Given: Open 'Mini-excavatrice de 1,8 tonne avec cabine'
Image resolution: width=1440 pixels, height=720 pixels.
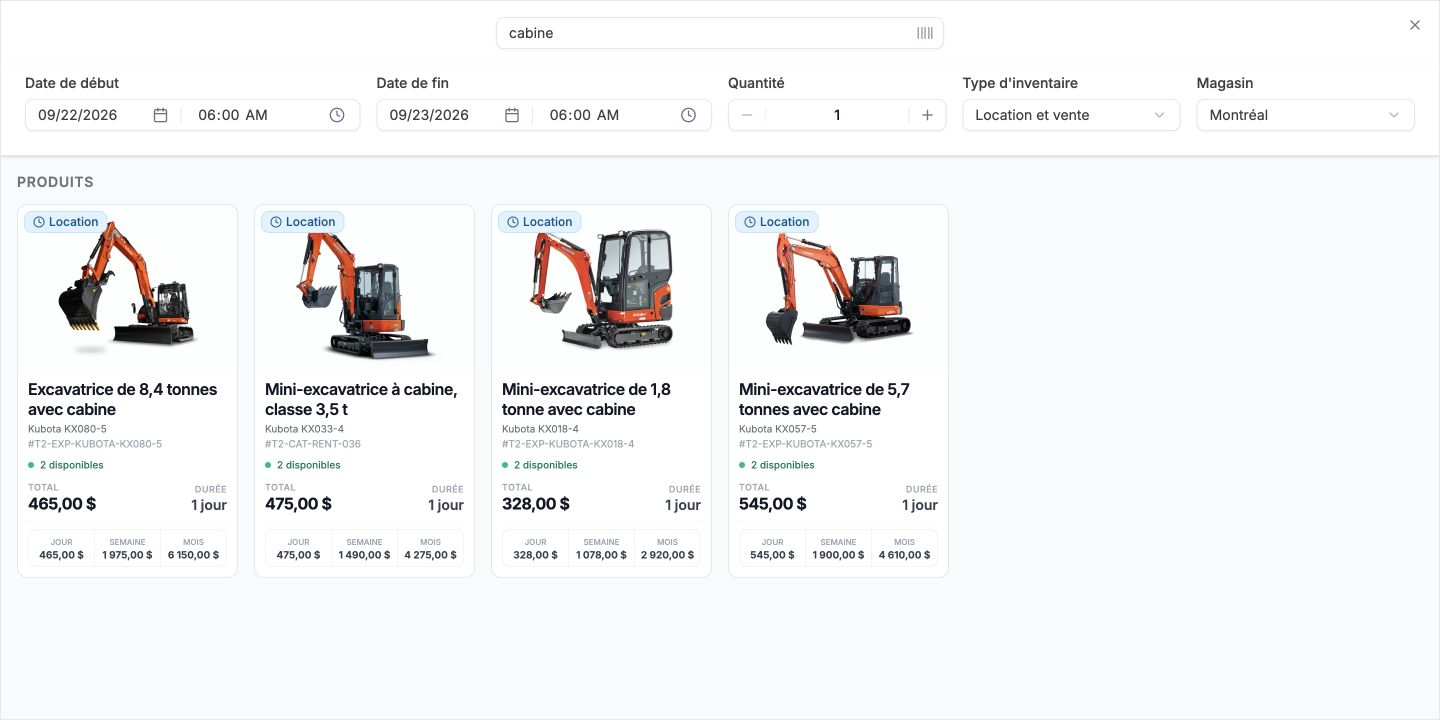Looking at the screenshot, I should pos(586,399).
